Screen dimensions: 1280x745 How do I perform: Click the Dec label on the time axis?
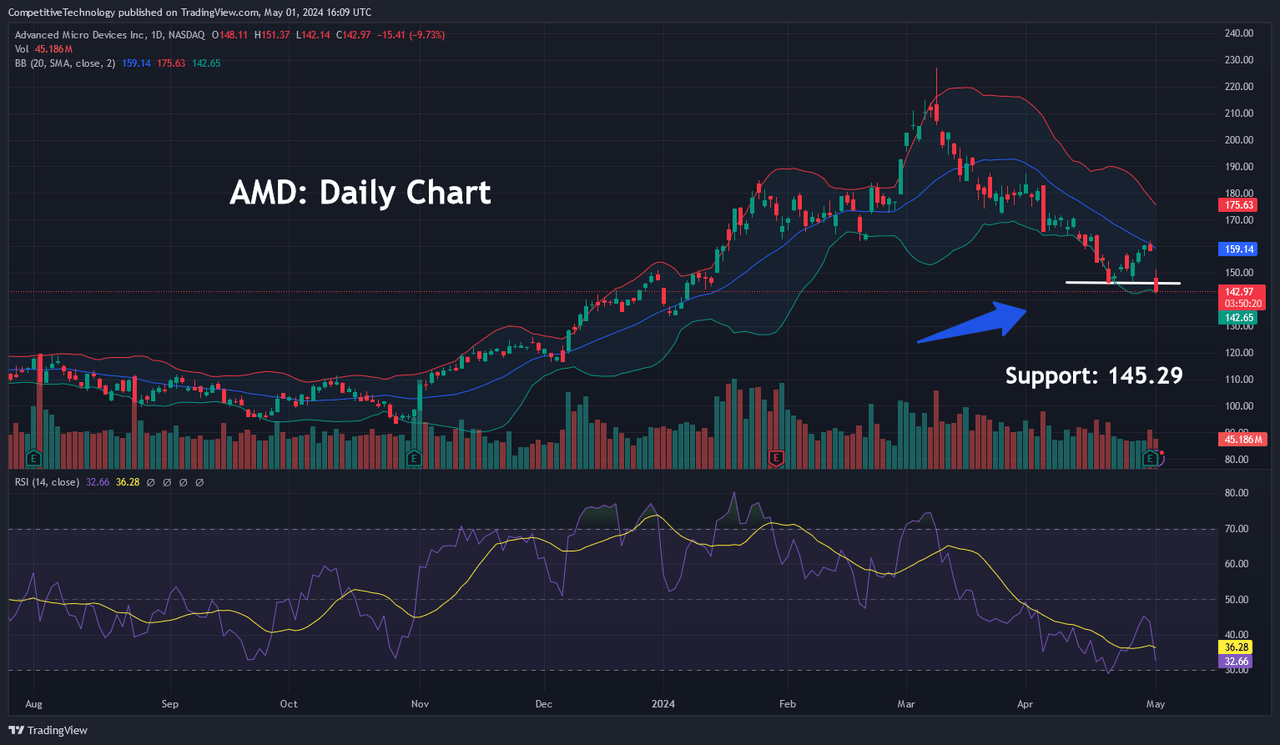point(545,703)
